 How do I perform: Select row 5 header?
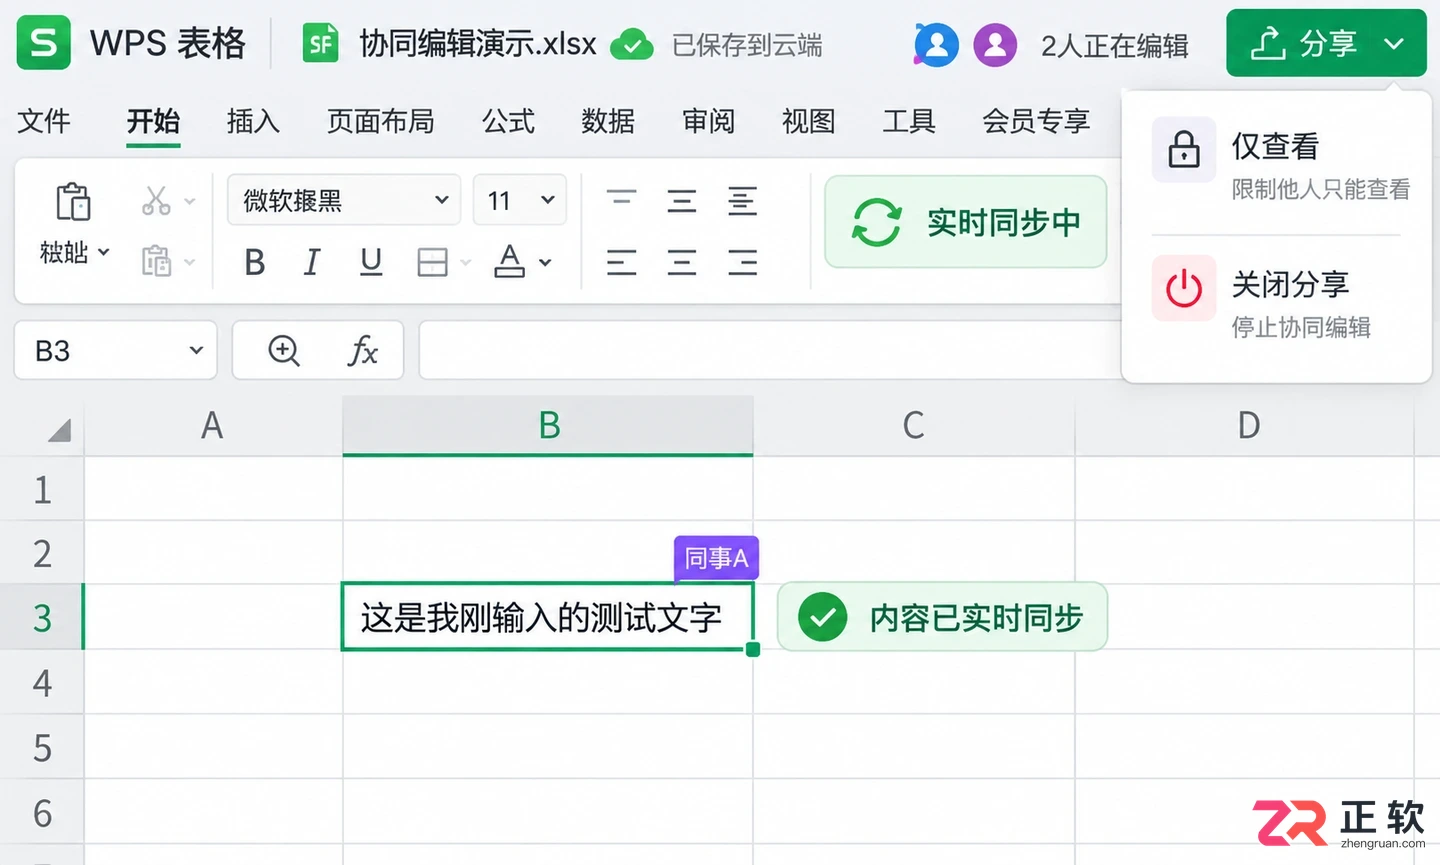(42, 747)
